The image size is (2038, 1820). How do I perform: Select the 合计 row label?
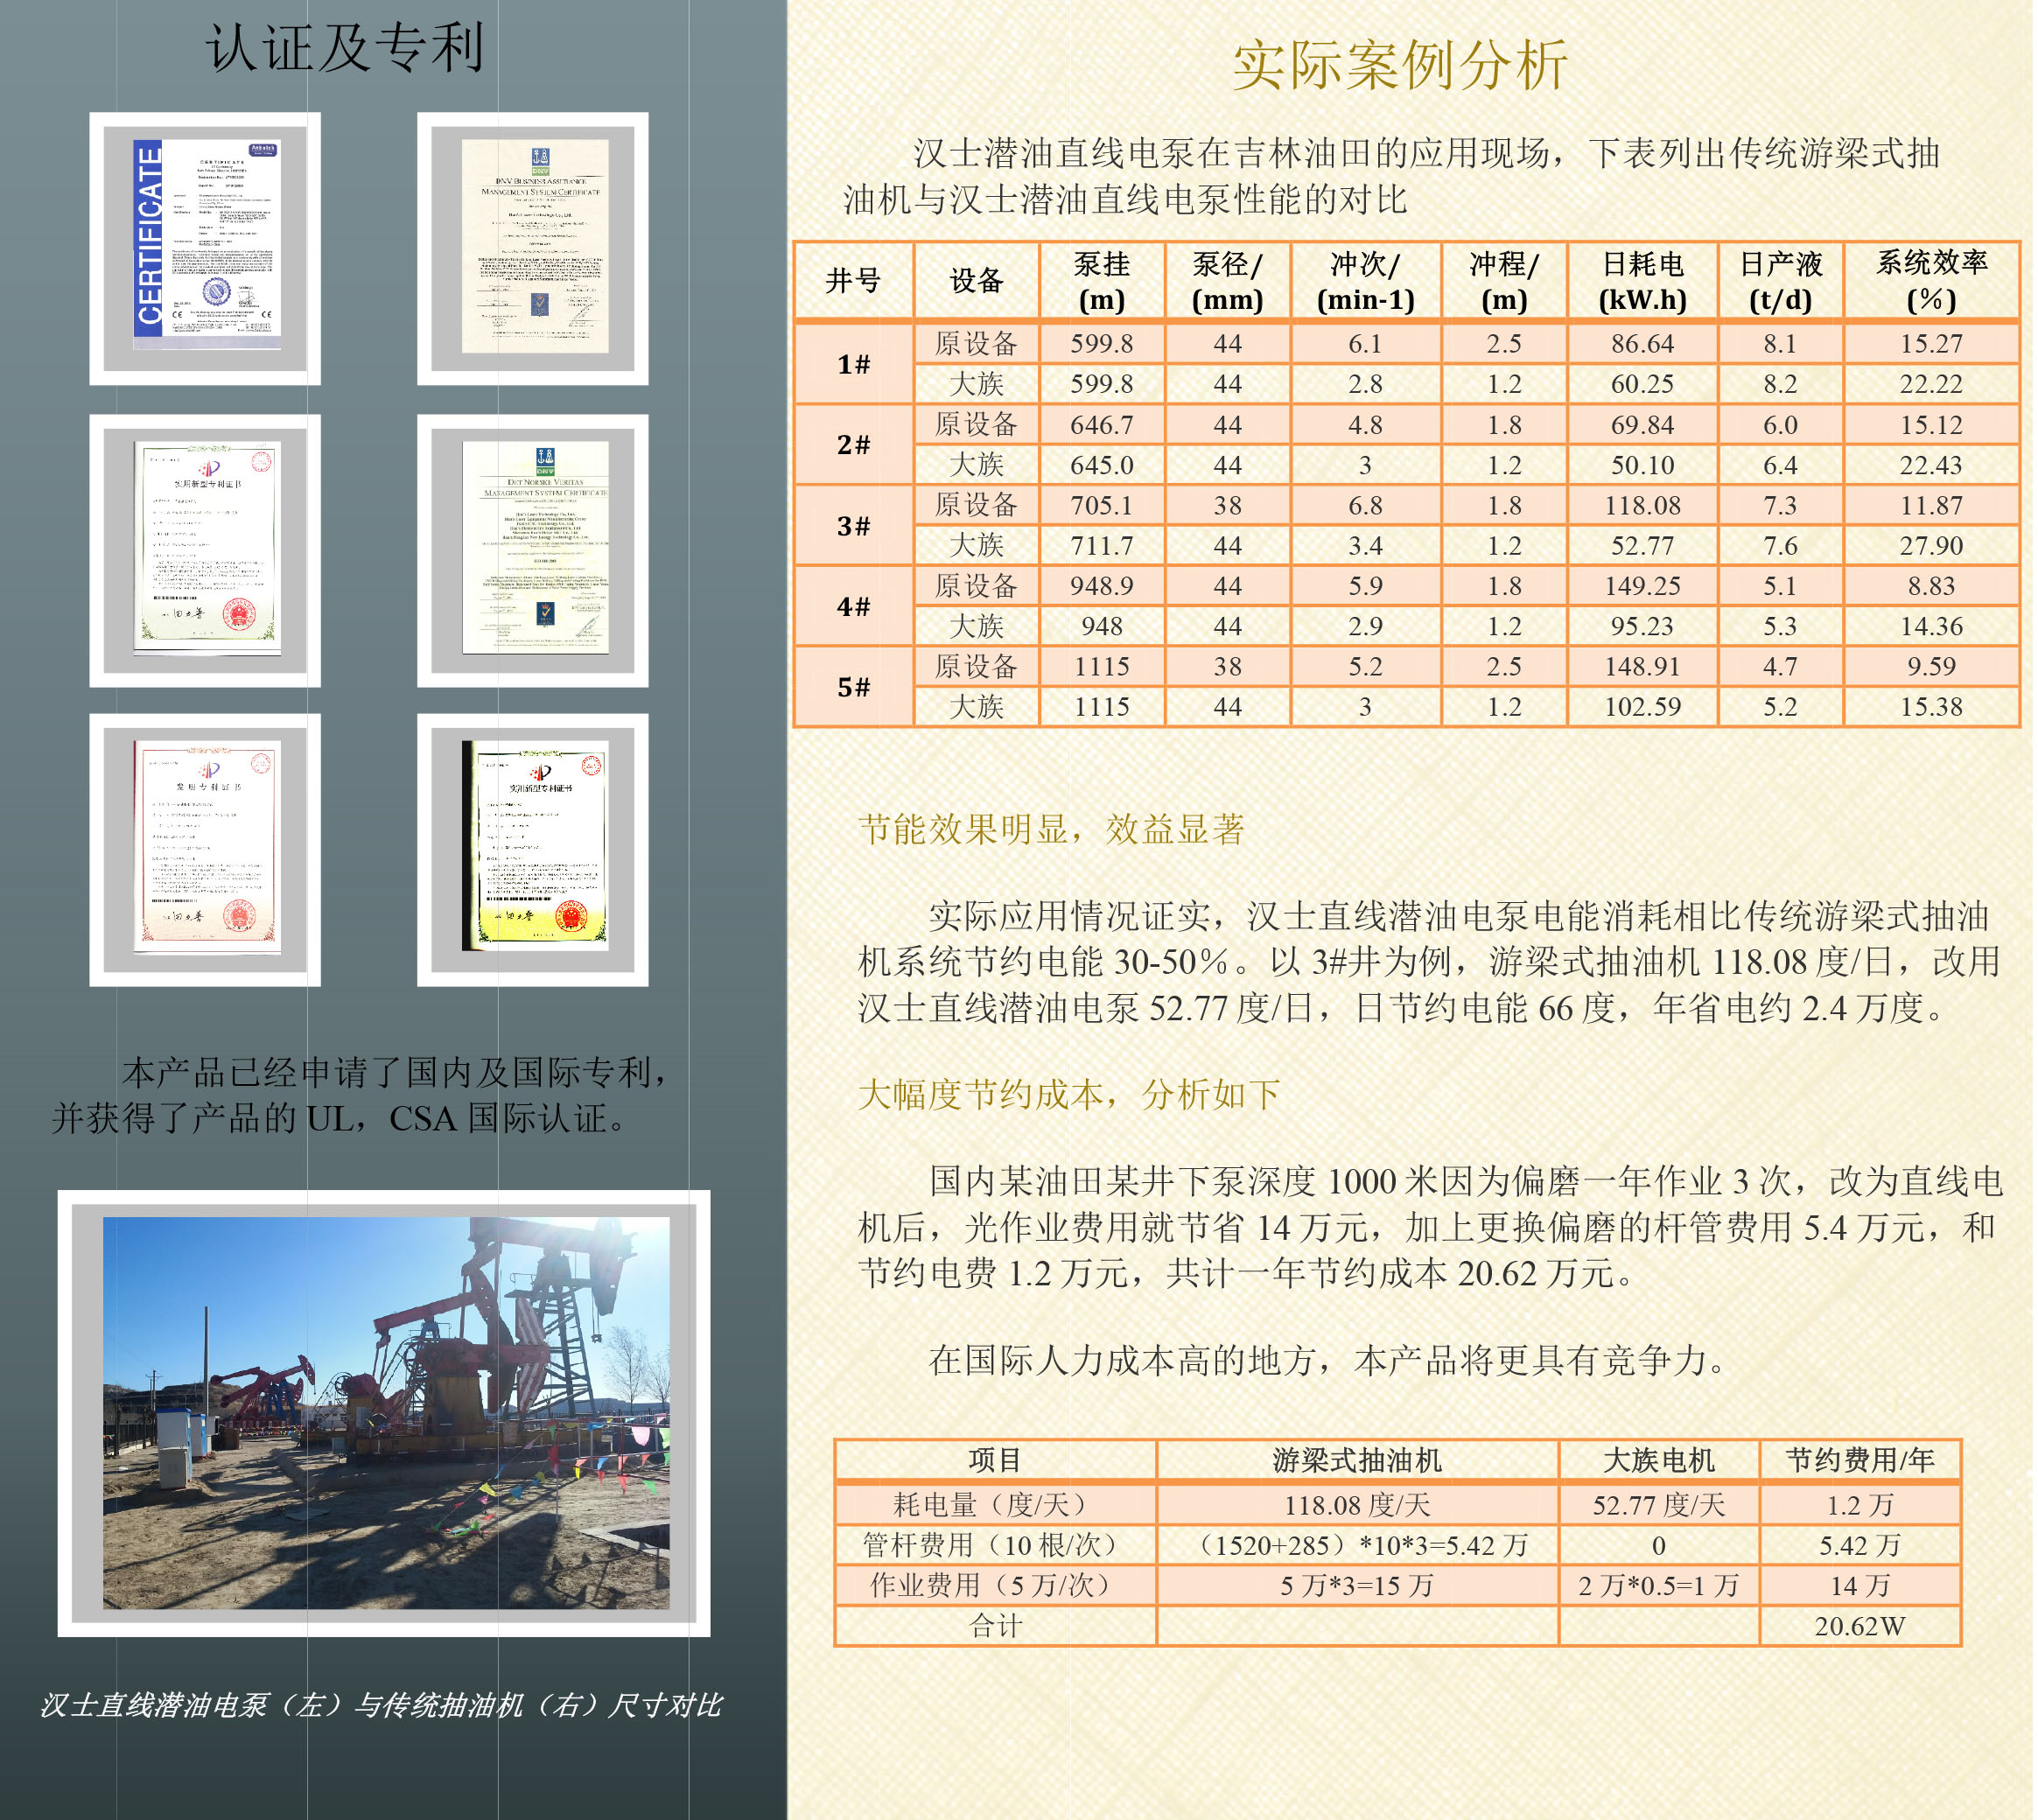tap(996, 1626)
